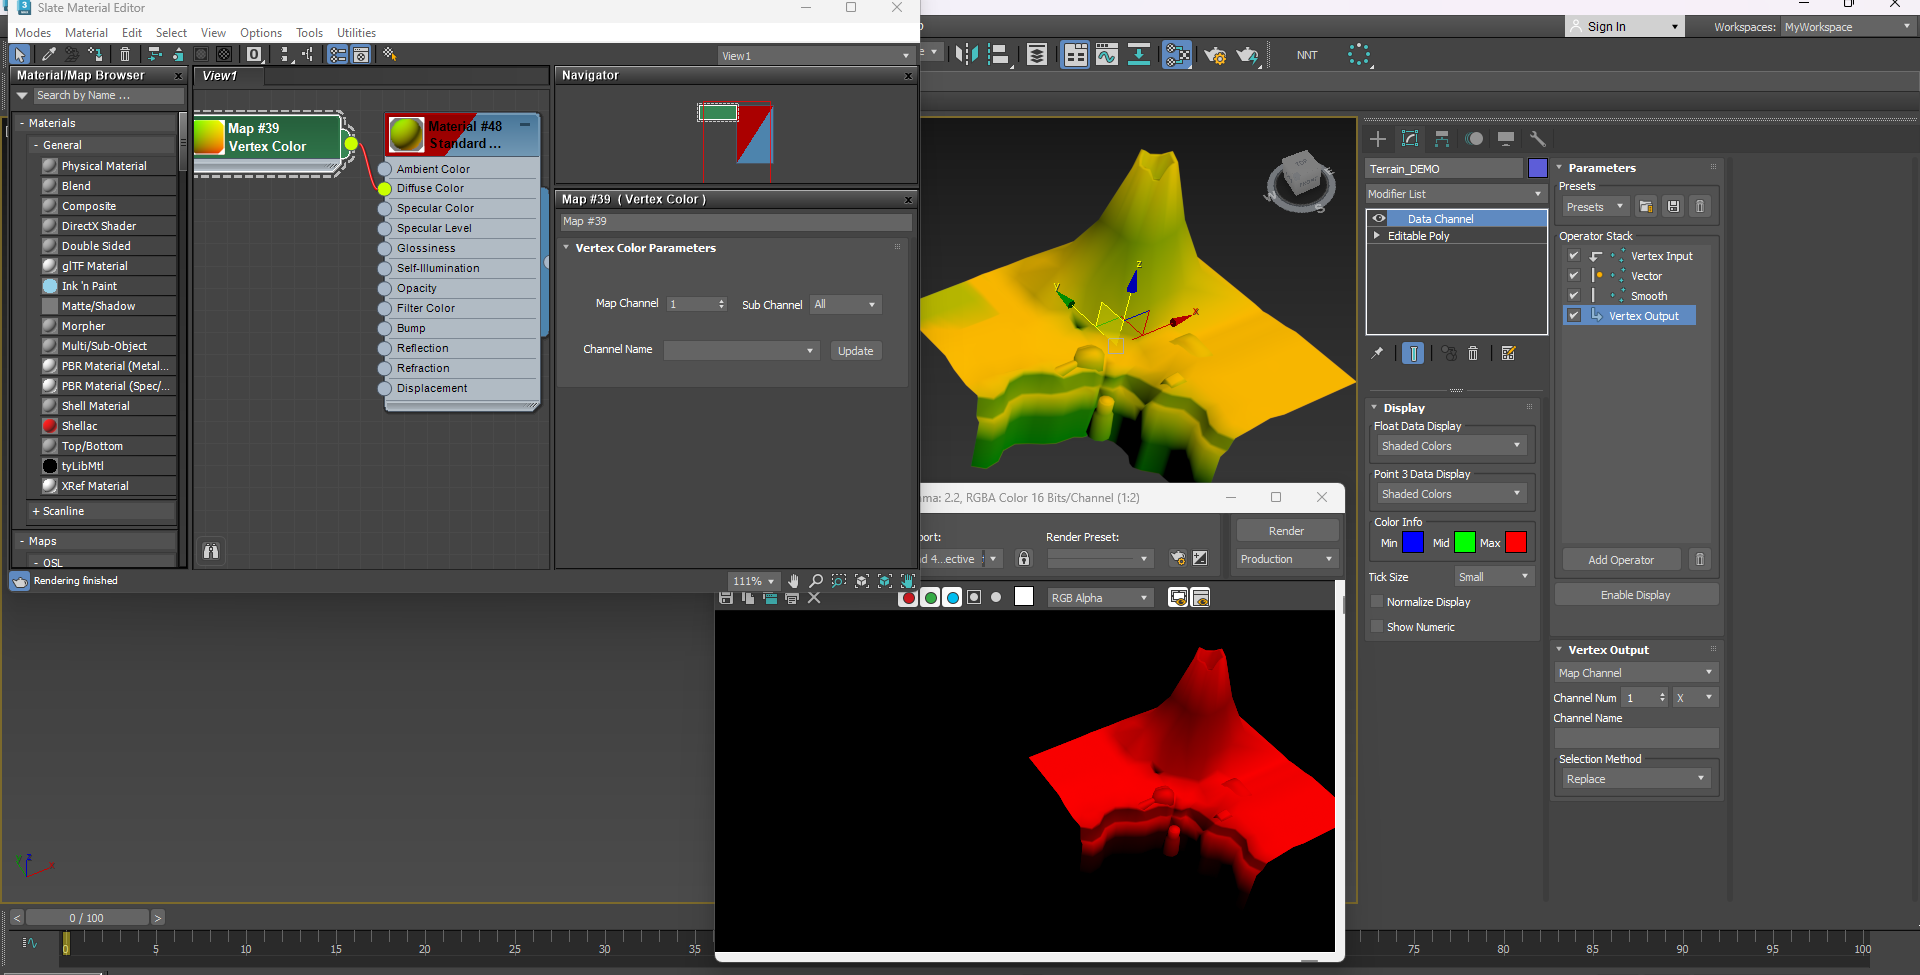
Task: Click the Pin Stack icon under modifier stack
Action: (1378, 353)
